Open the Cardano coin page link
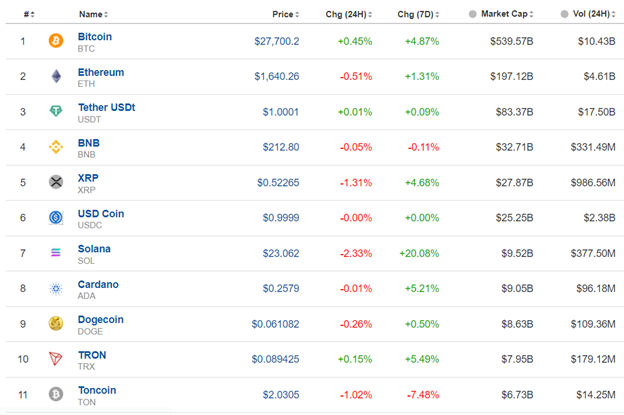Image resolution: width=624 pixels, height=415 pixels. tap(98, 284)
